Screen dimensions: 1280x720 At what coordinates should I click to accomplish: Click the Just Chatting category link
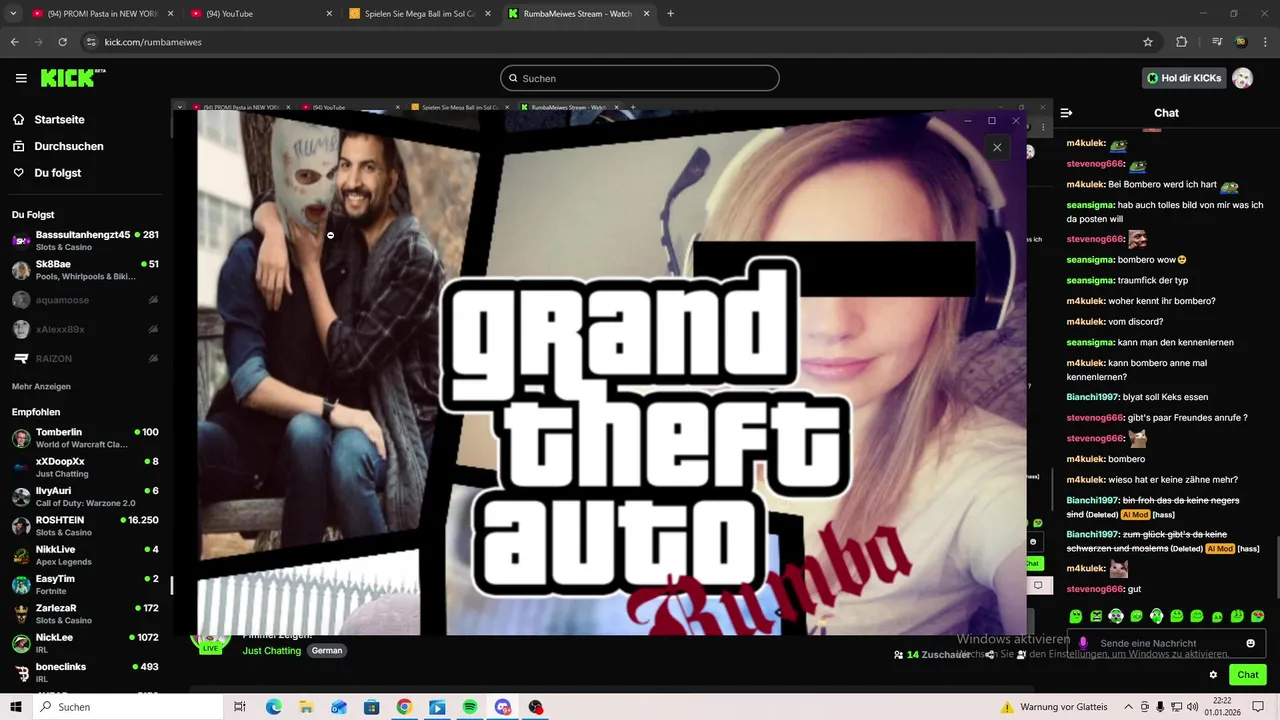[x=272, y=650]
